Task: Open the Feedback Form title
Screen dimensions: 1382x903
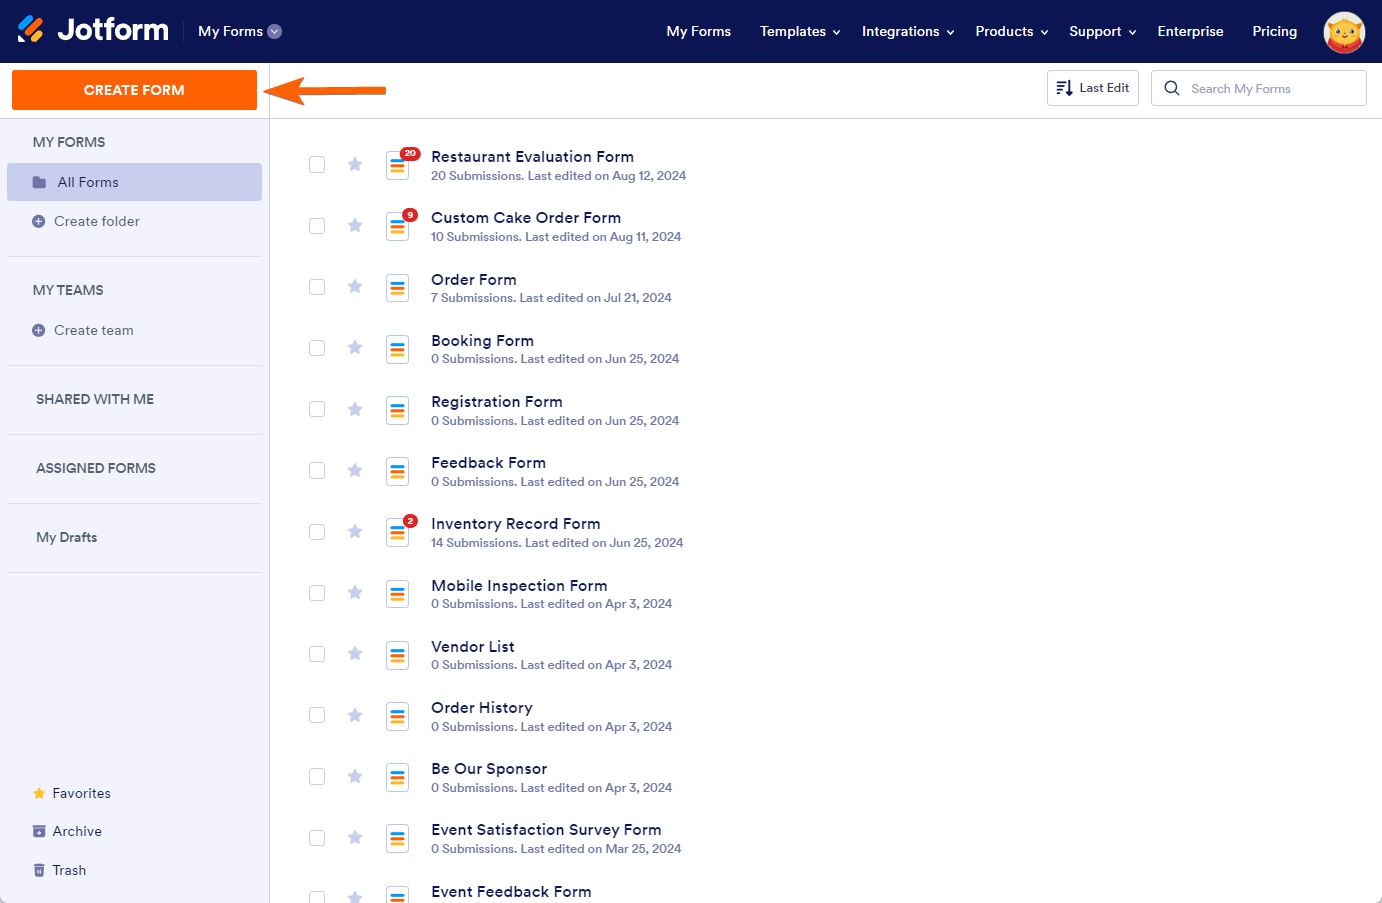Action: pyautogui.click(x=488, y=463)
